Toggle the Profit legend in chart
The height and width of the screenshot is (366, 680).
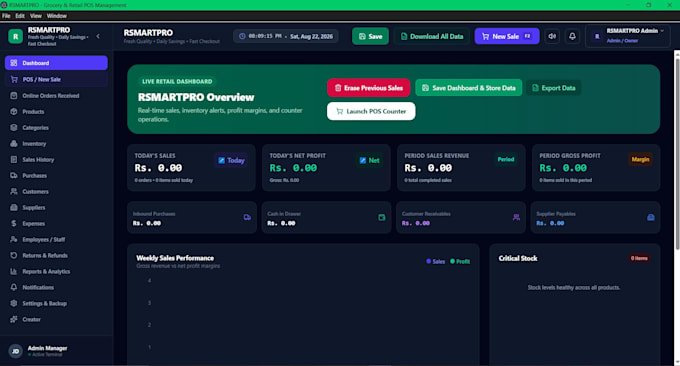(x=460, y=261)
